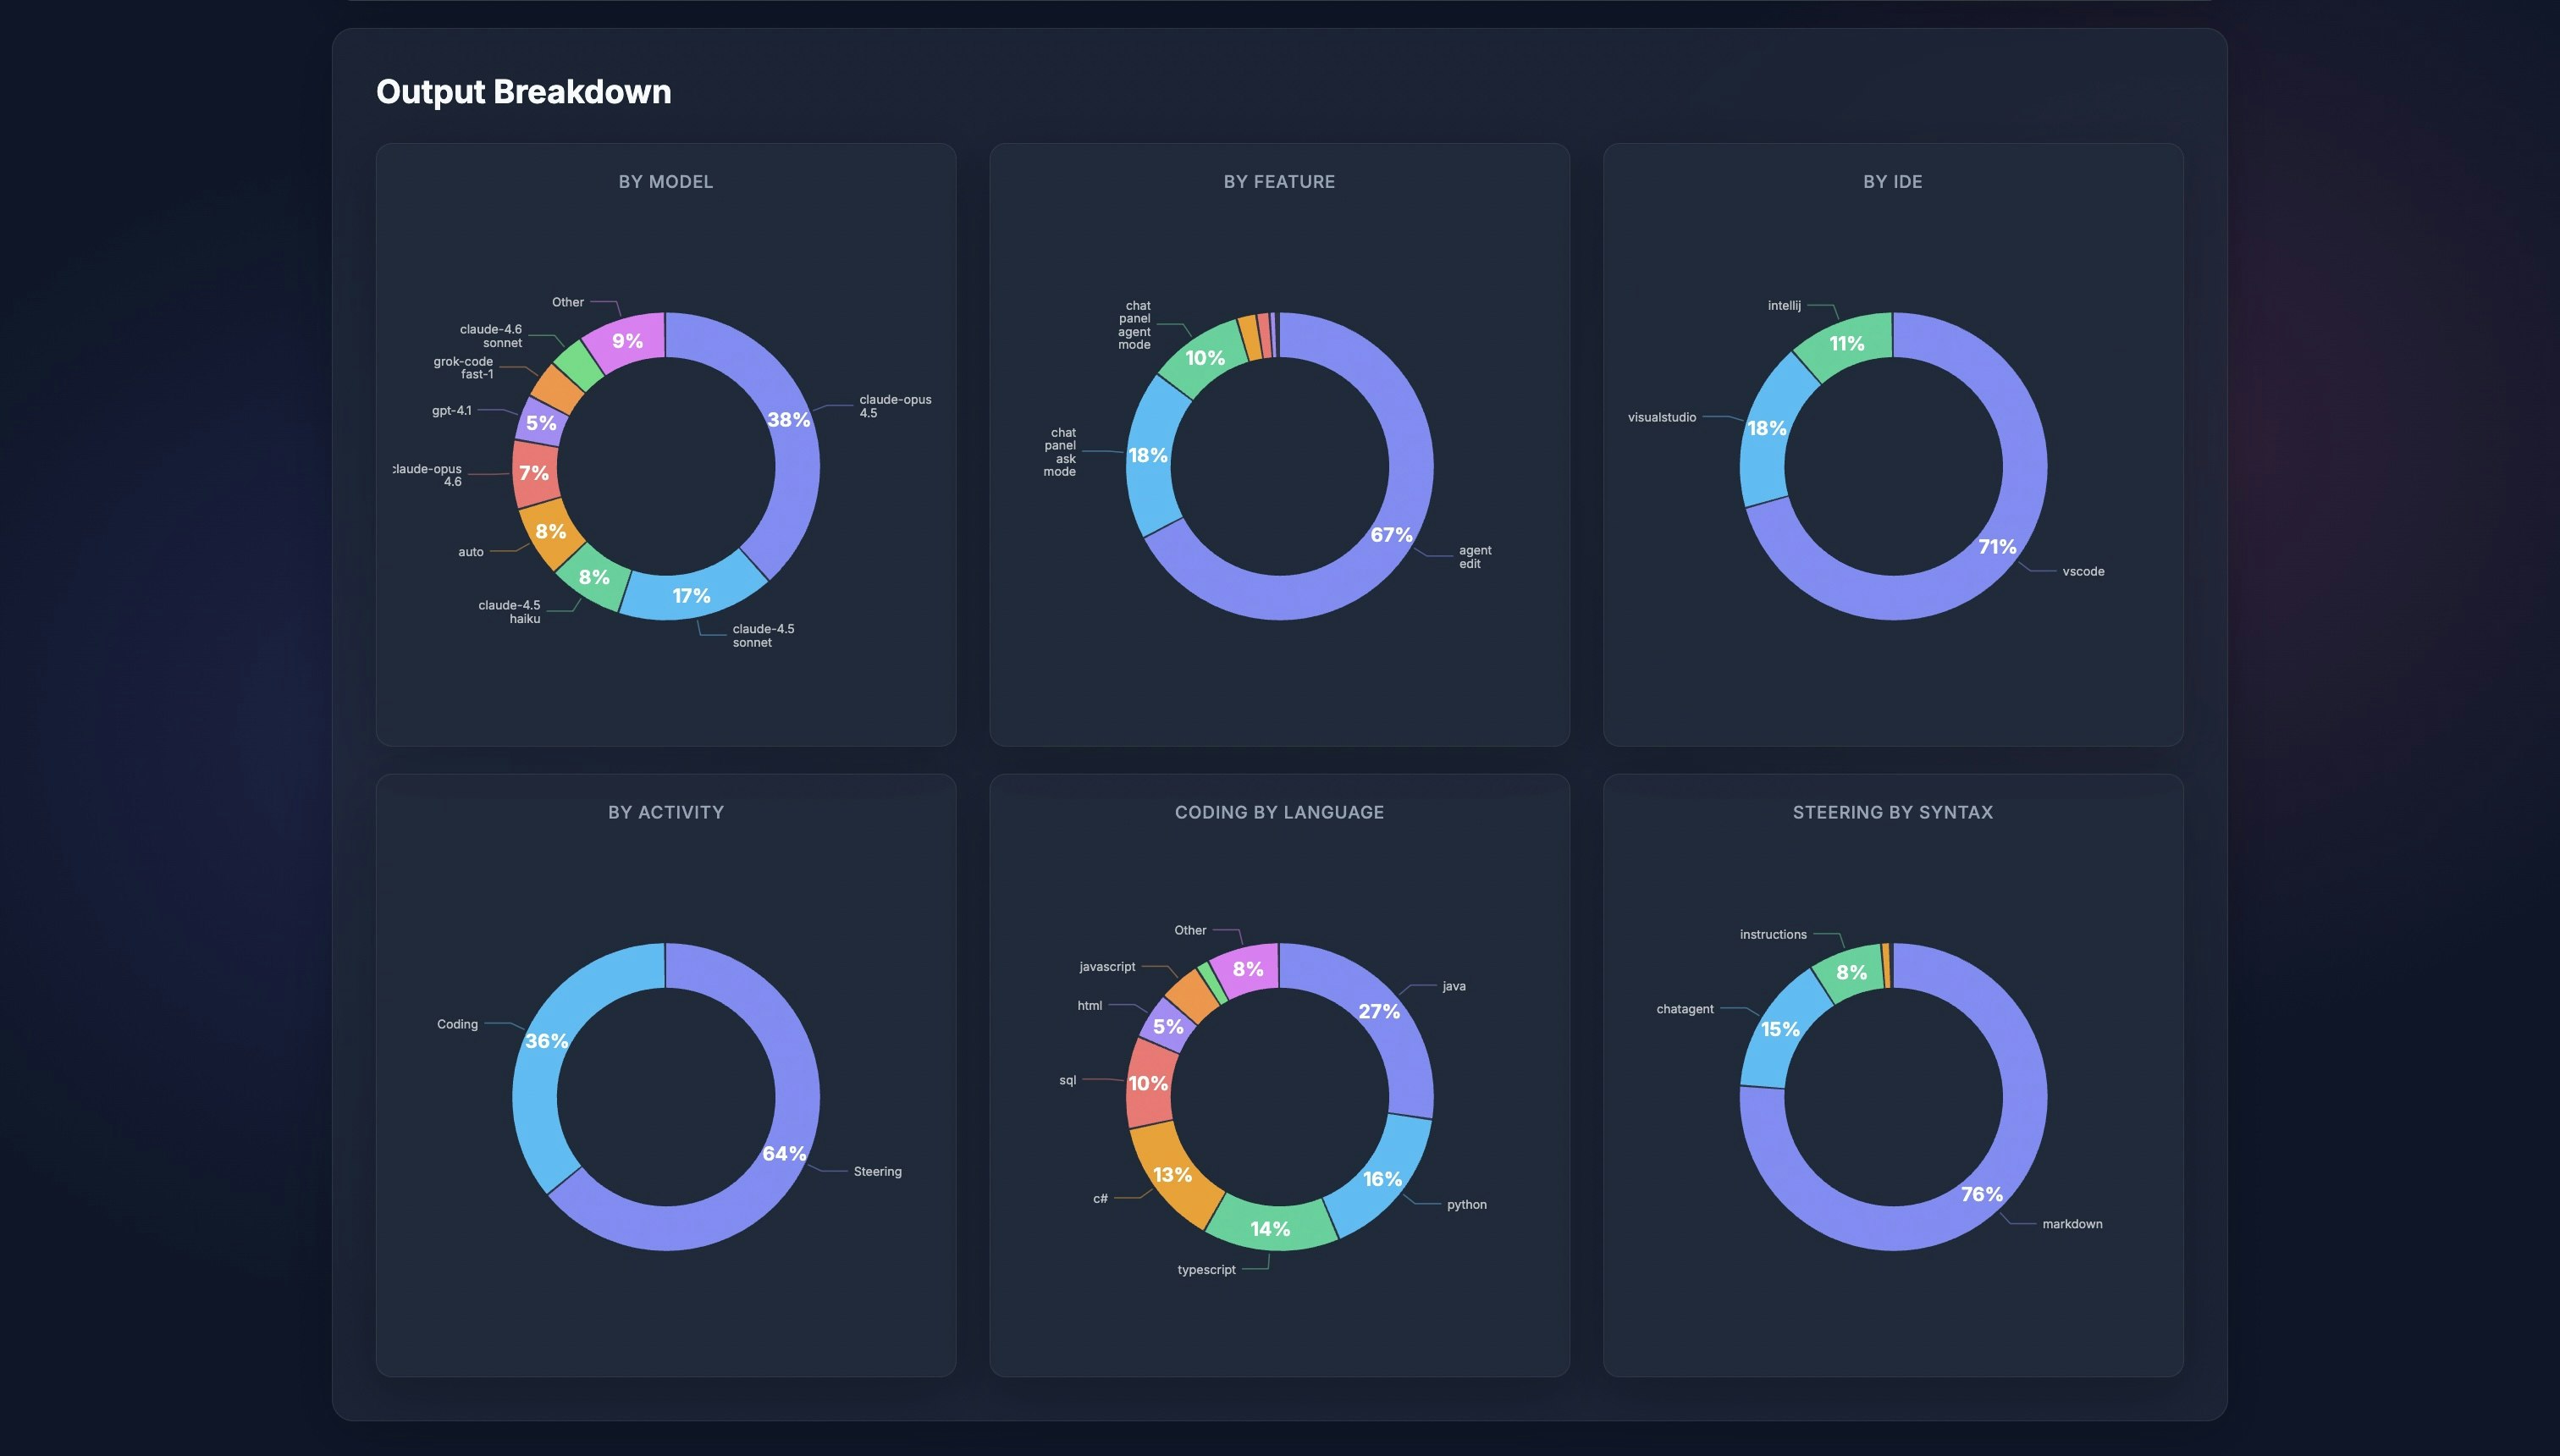Select the agent edit 67% segment
The height and width of the screenshot is (1456, 2560).
pos(1390,535)
